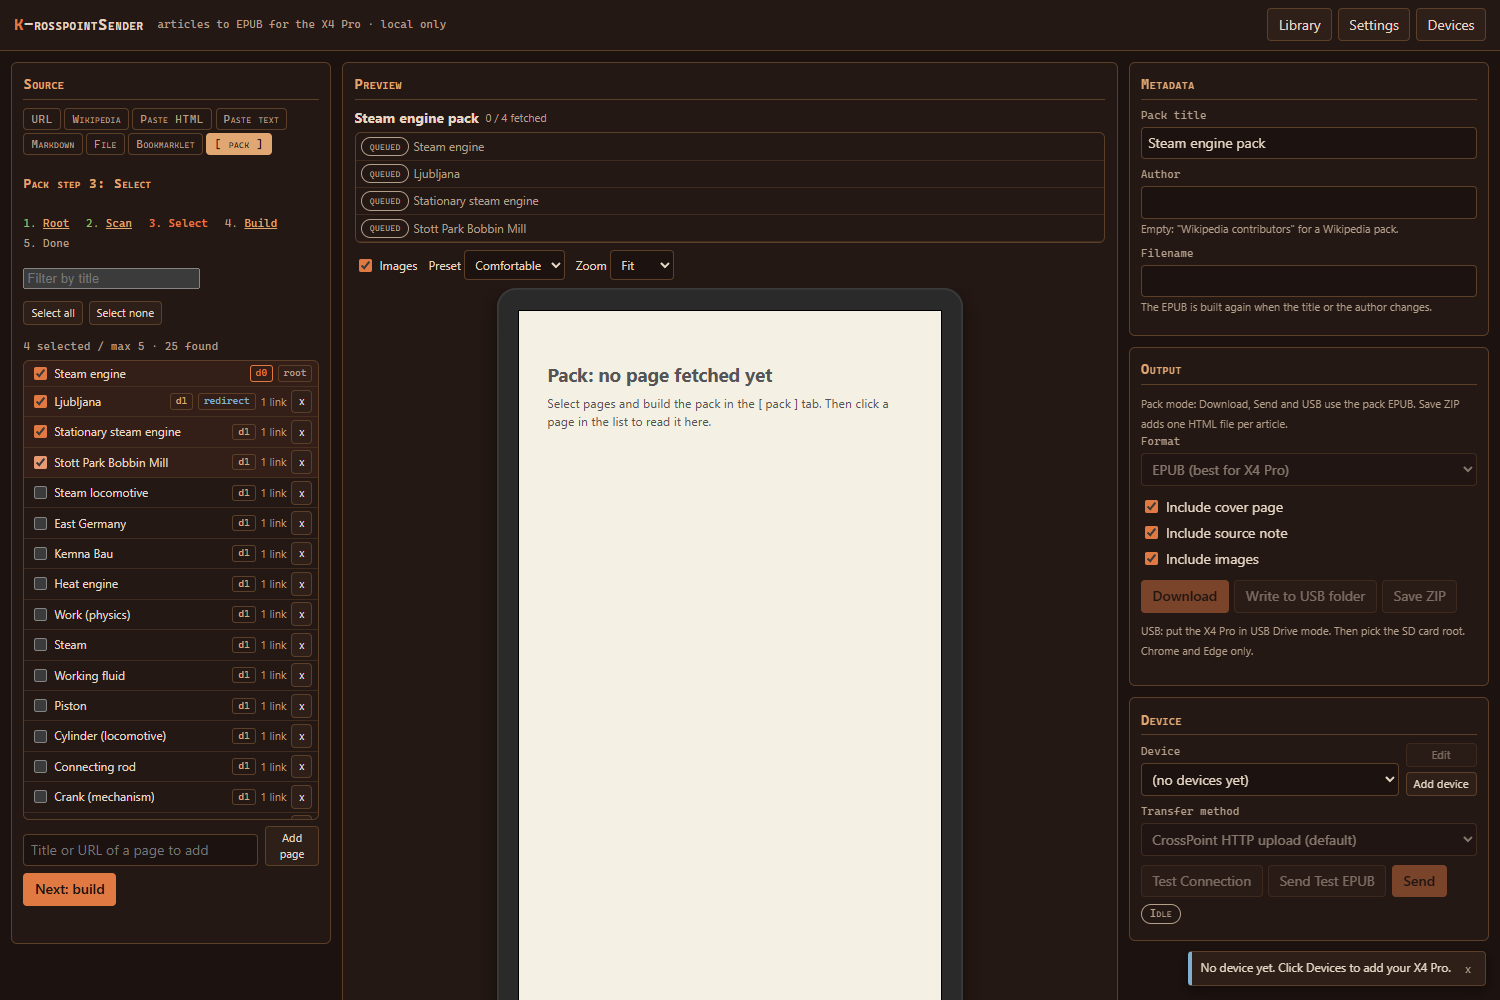The height and width of the screenshot is (1000, 1500).
Task: Click the Filename input field
Action: (x=1308, y=281)
